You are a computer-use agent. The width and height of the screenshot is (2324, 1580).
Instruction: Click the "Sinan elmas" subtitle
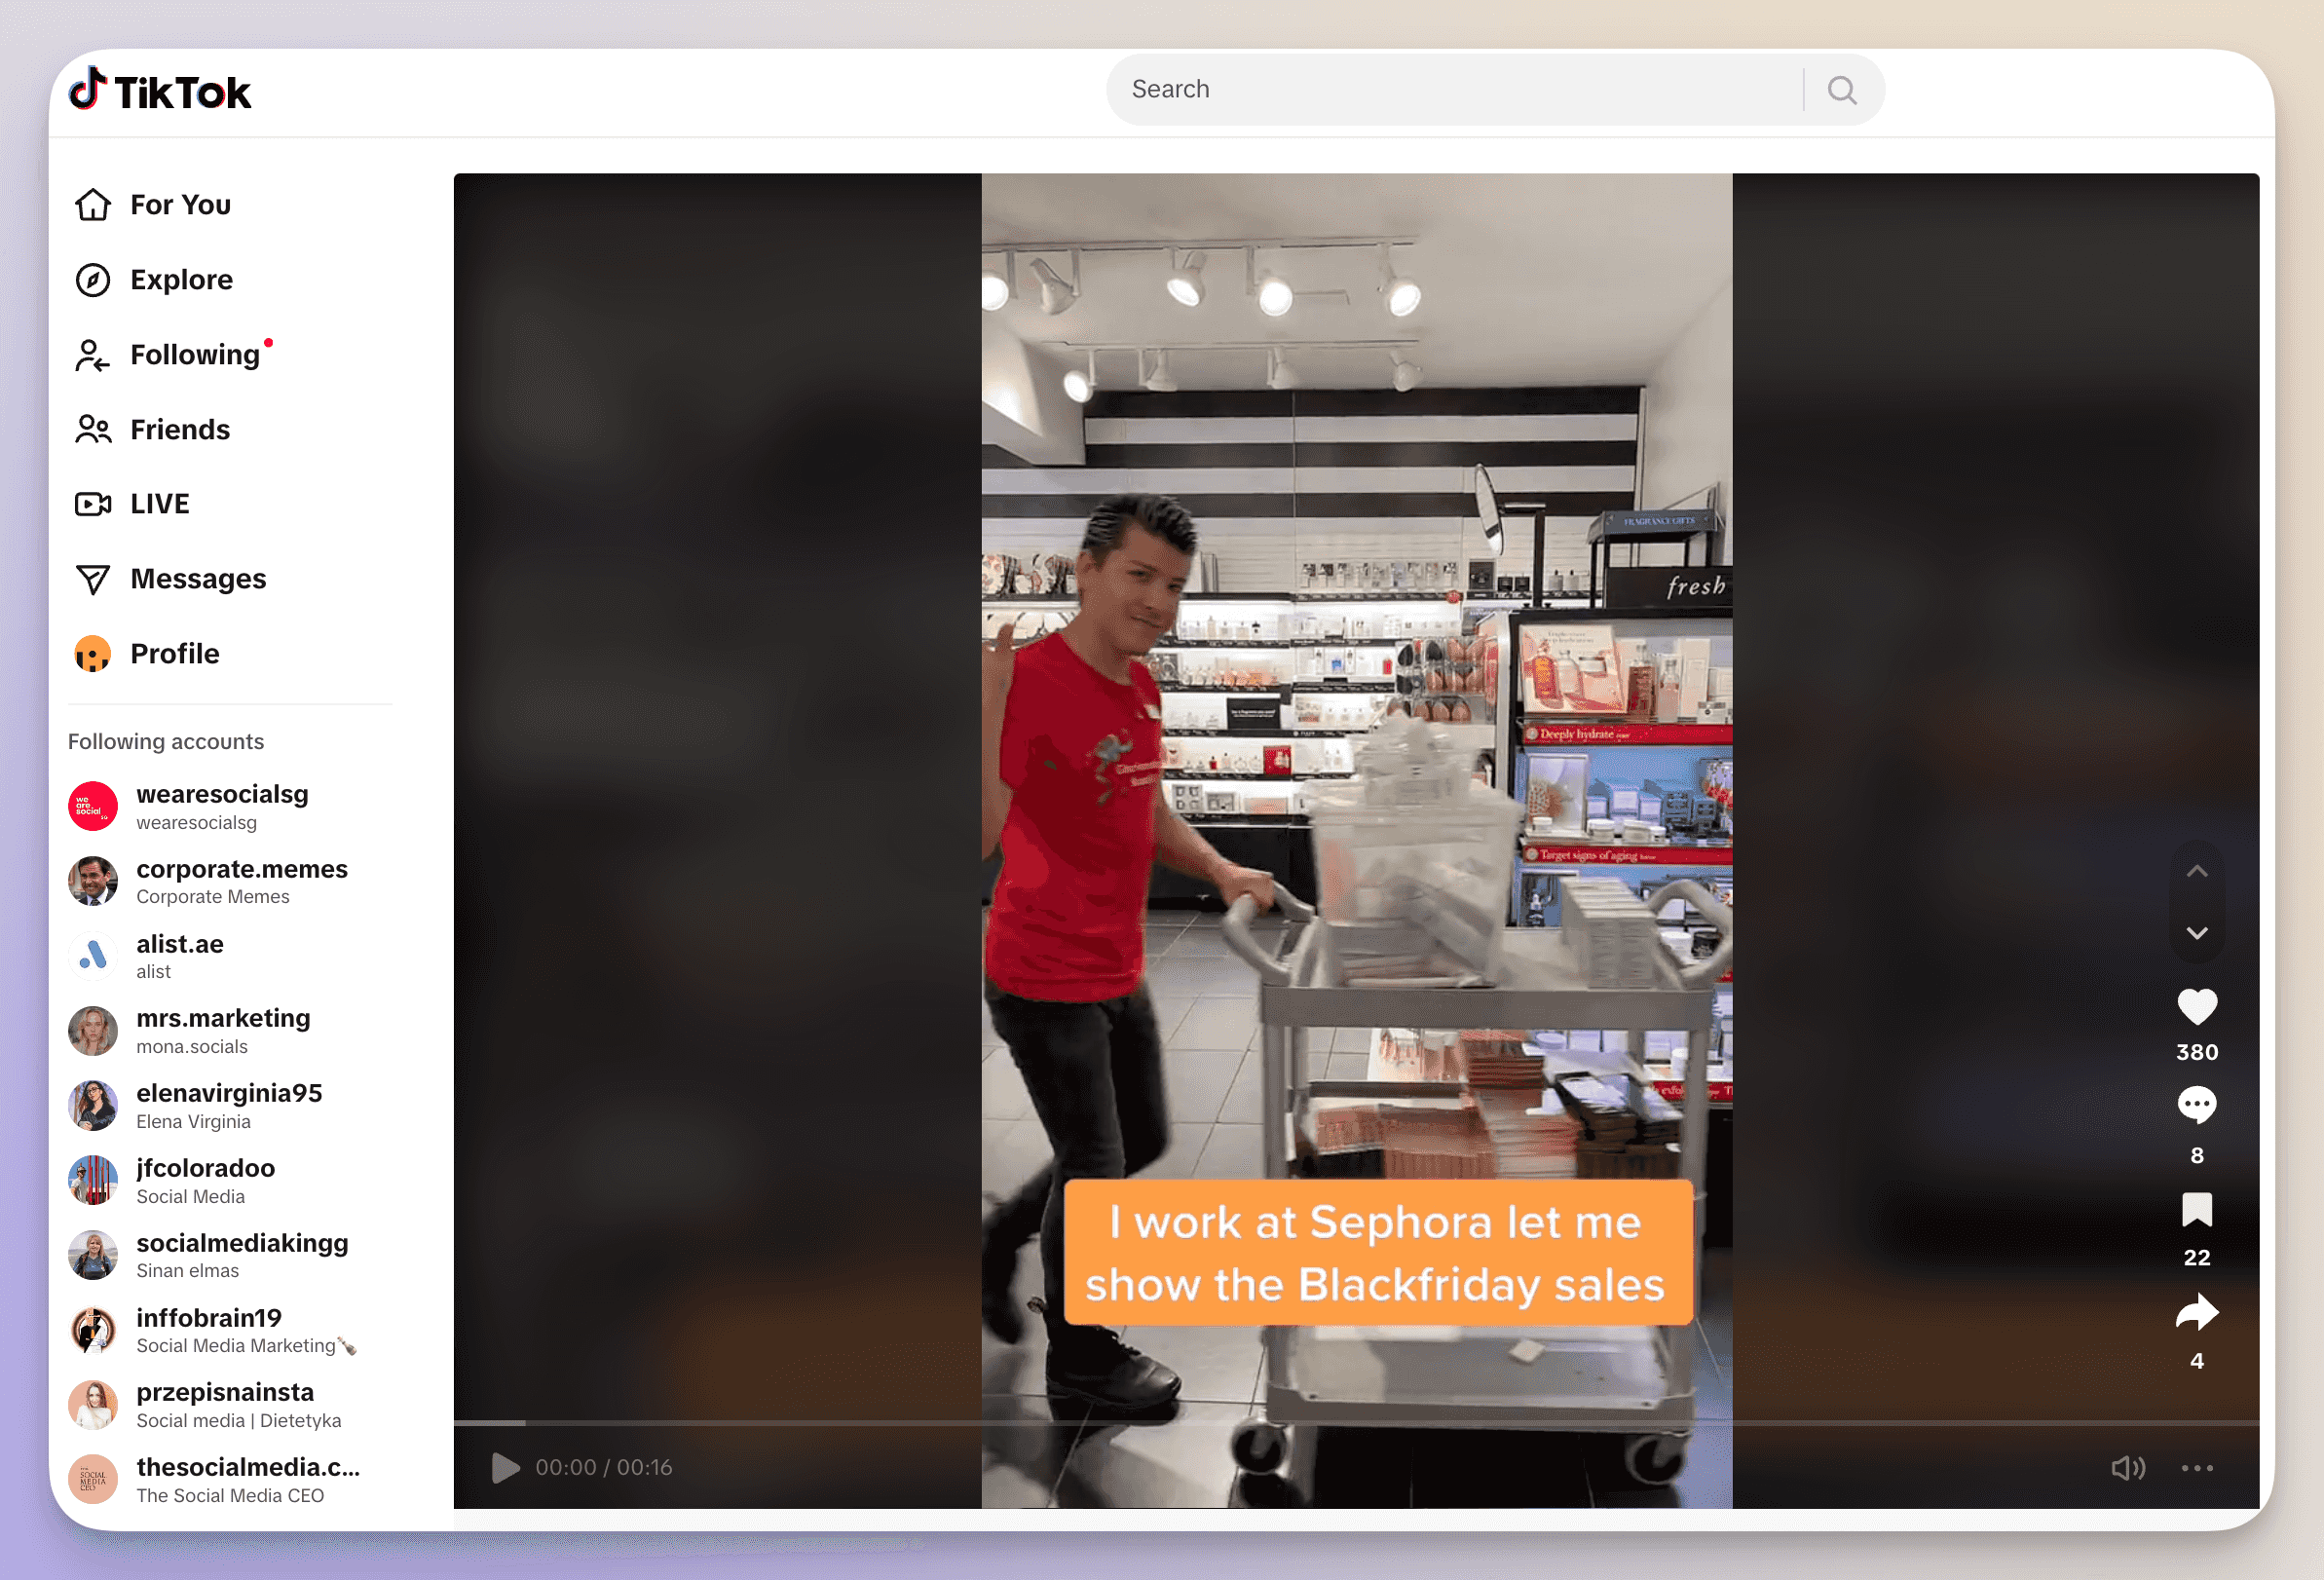click(x=188, y=1271)
